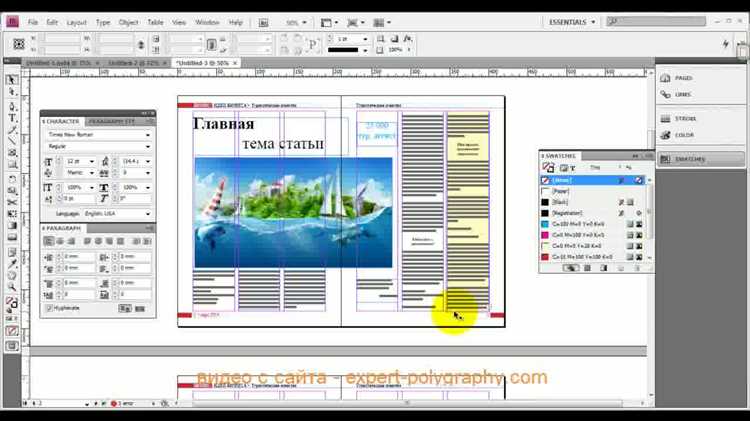Open zoom level dropdown showing 50%
This screenshot has height=421, width=750.
coord(304,22)
